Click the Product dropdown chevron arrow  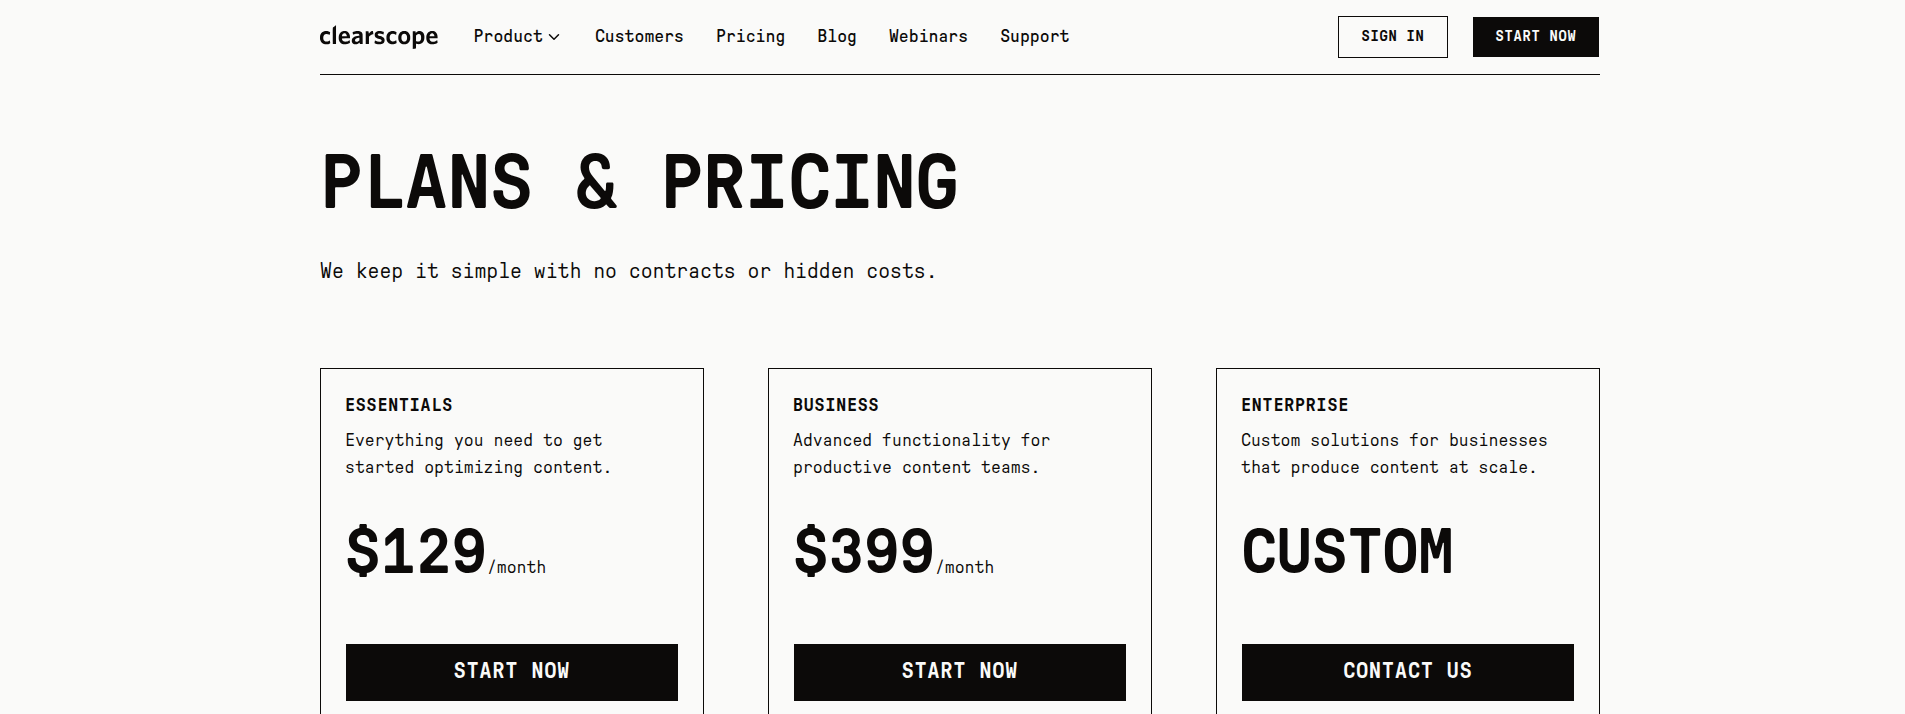(555, 37)
